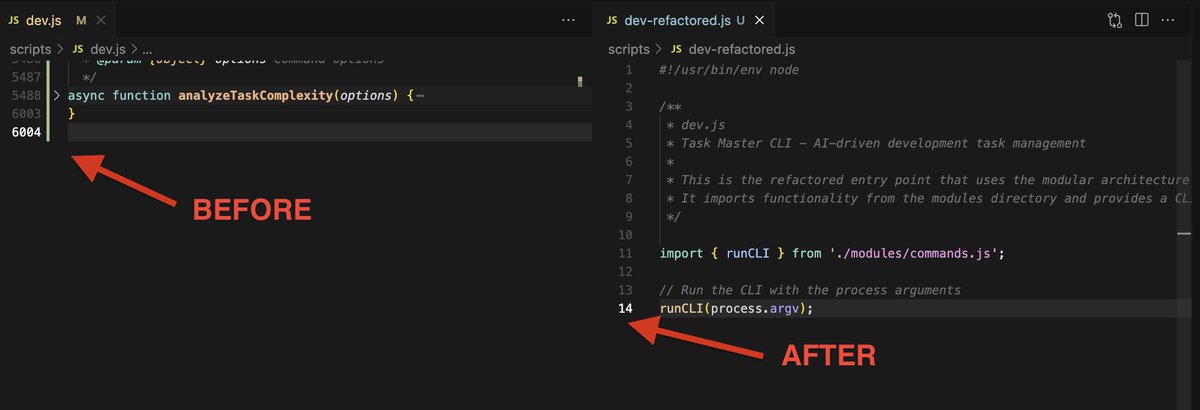The image size is (1200, 410).
Task: Expand the folded analyzeTaskComplexity function
Action: point(57,96)
